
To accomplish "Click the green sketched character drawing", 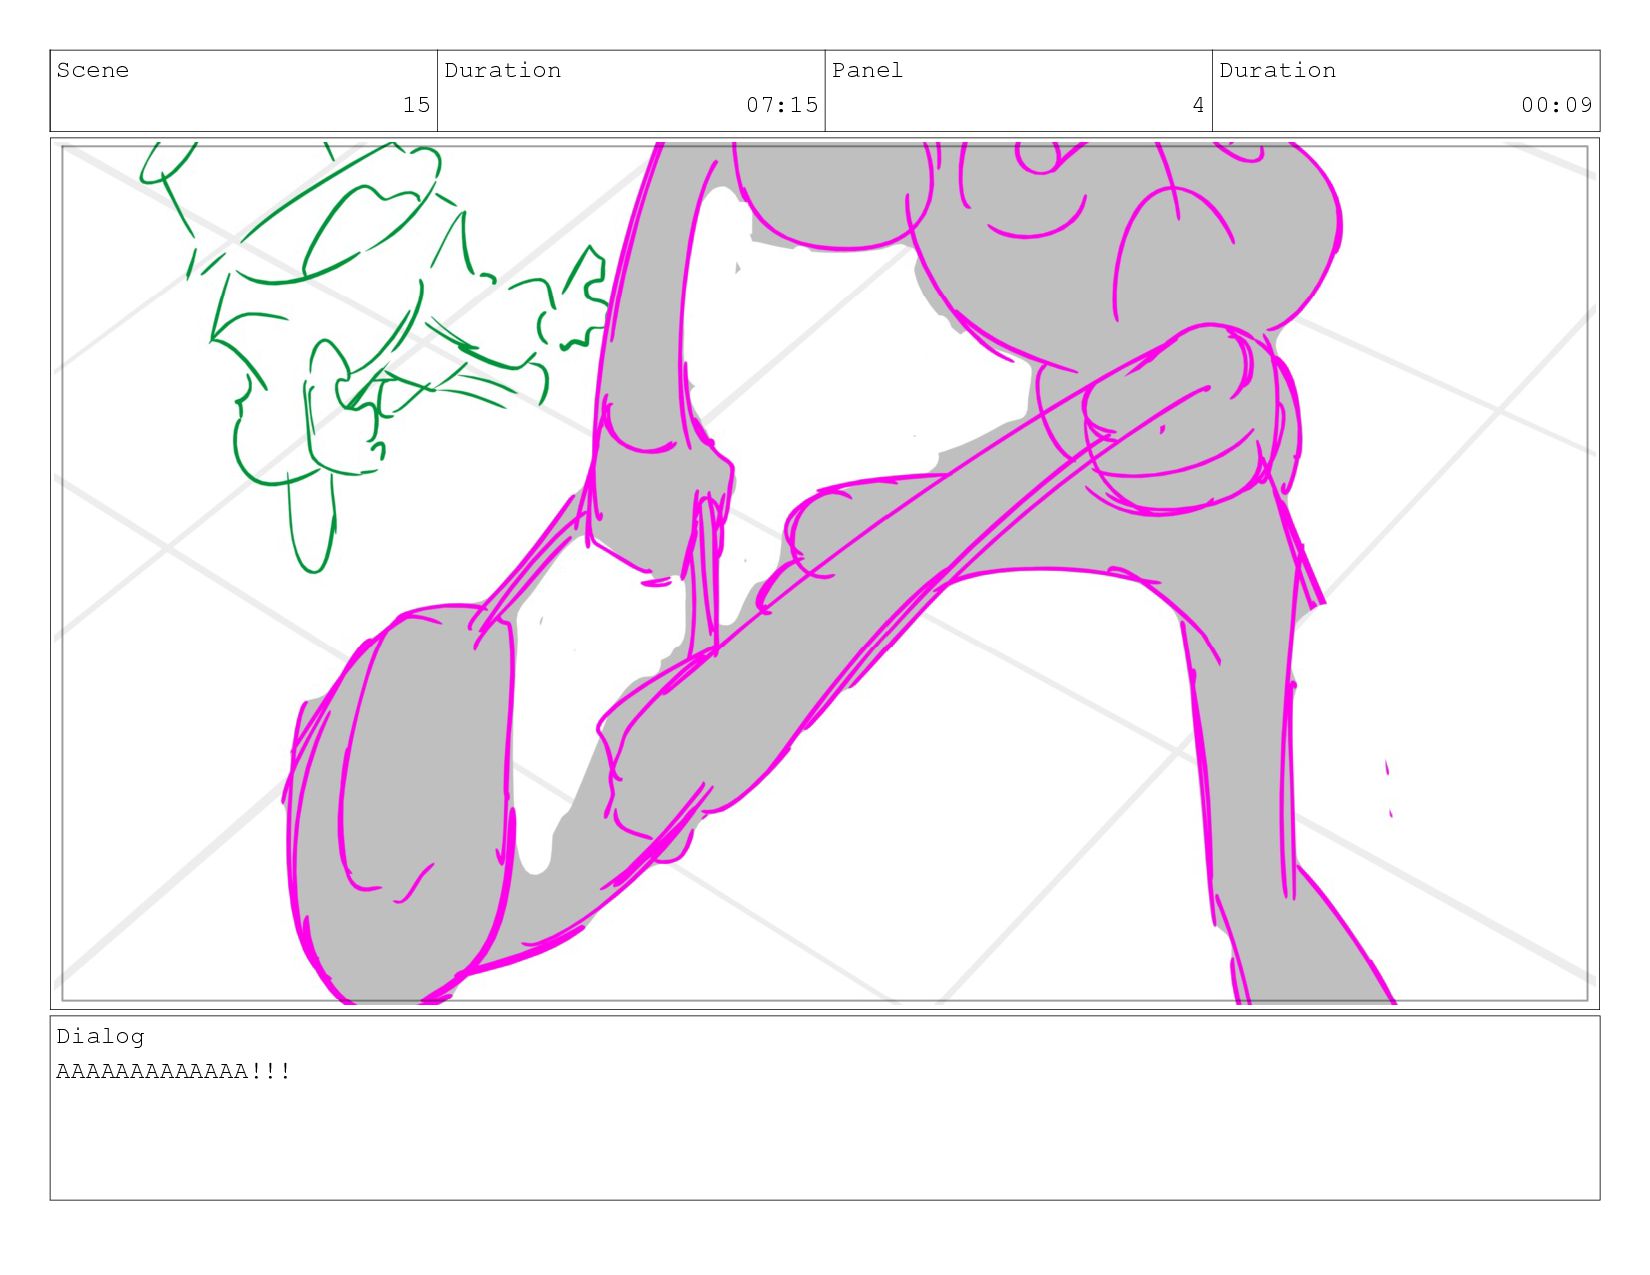I will point(375,355).
